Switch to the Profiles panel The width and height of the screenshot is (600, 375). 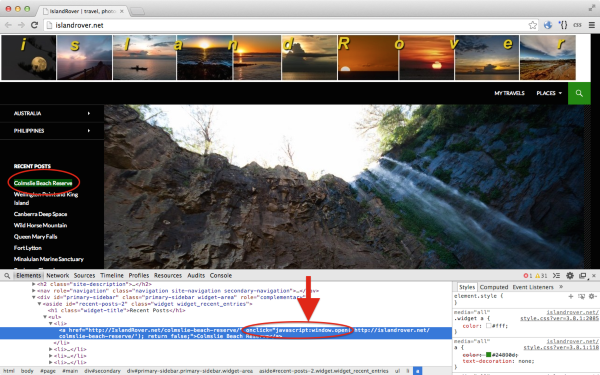[x=139, y=276]
